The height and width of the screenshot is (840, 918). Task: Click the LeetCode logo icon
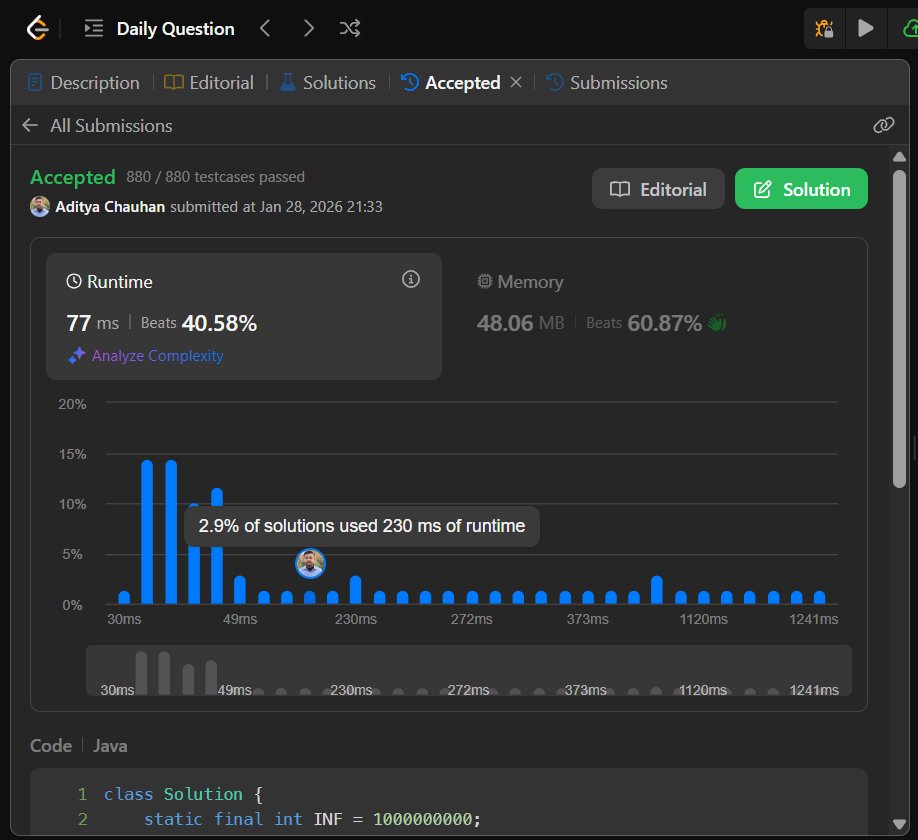point(38,28)
